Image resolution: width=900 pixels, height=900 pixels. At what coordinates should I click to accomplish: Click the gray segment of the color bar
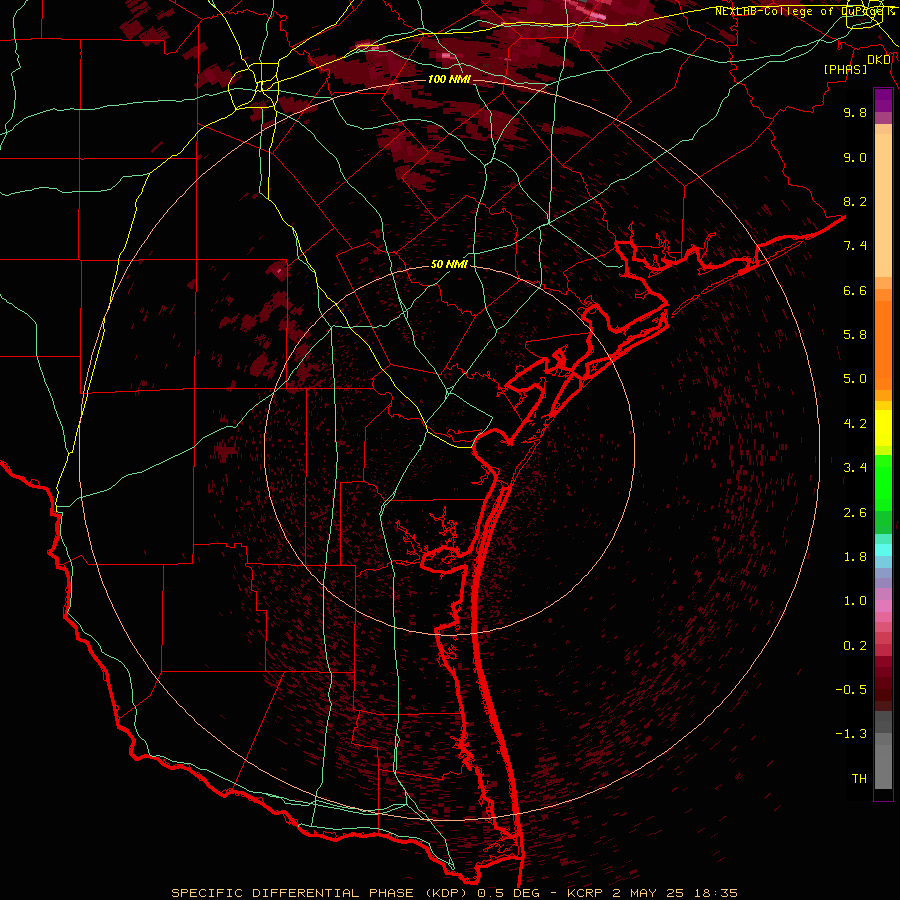tap(883, 752)
